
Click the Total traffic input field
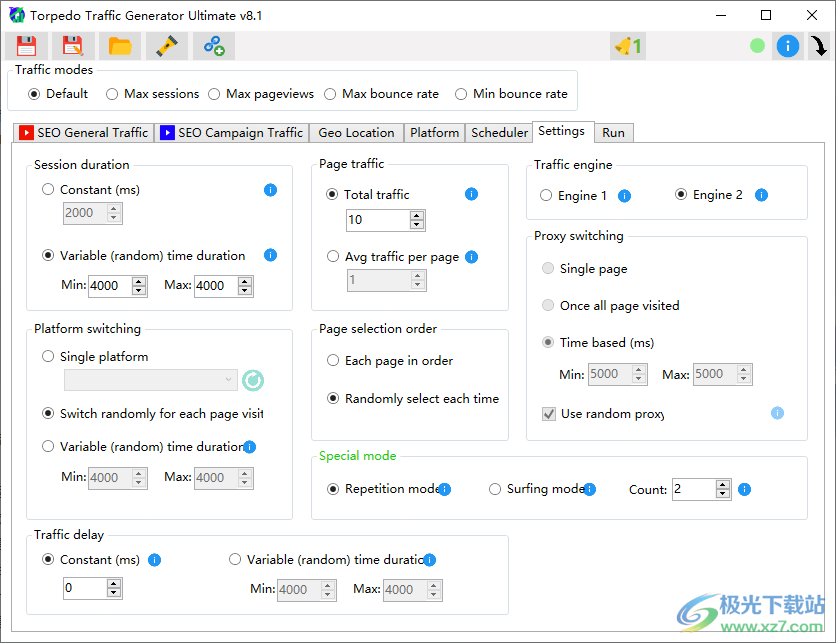click(x=378, y=220)
